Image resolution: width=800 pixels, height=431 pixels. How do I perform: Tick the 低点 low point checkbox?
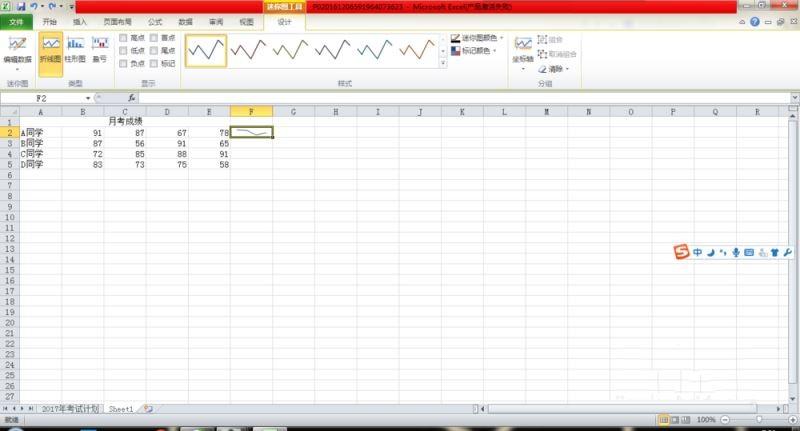(x=123, y=50)
